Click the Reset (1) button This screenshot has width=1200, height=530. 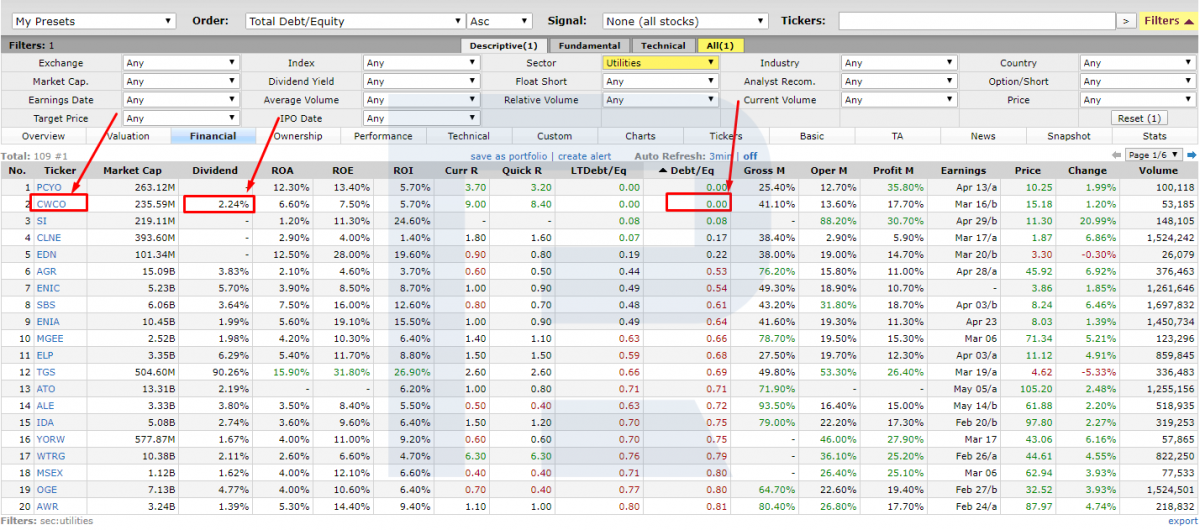[1139, 118]
